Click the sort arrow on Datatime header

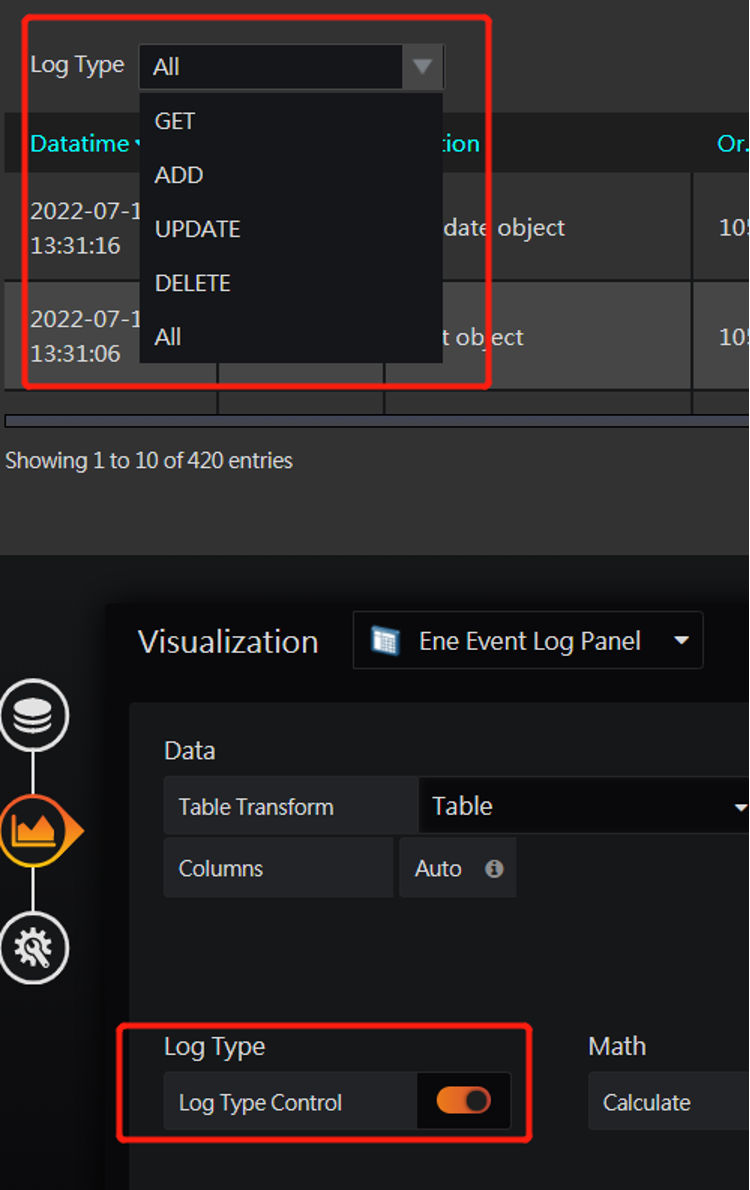pos(140,143)
